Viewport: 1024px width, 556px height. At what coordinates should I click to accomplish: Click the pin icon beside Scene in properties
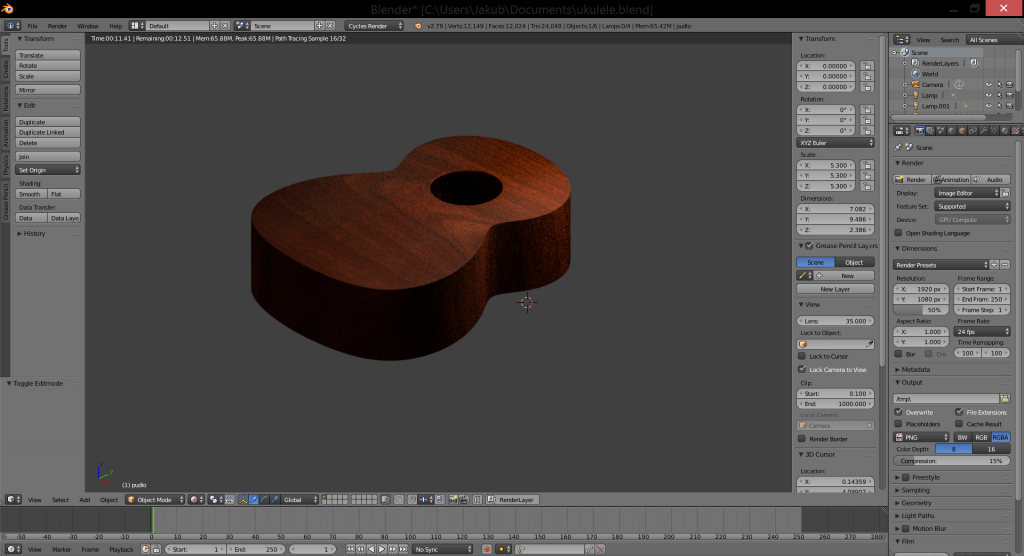pyautogui.click(x=898, y=148)
